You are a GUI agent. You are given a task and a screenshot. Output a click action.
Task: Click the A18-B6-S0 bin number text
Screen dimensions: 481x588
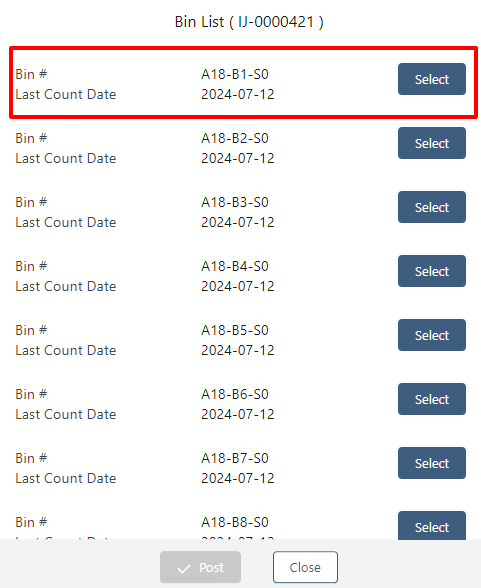tap(235, 394)
